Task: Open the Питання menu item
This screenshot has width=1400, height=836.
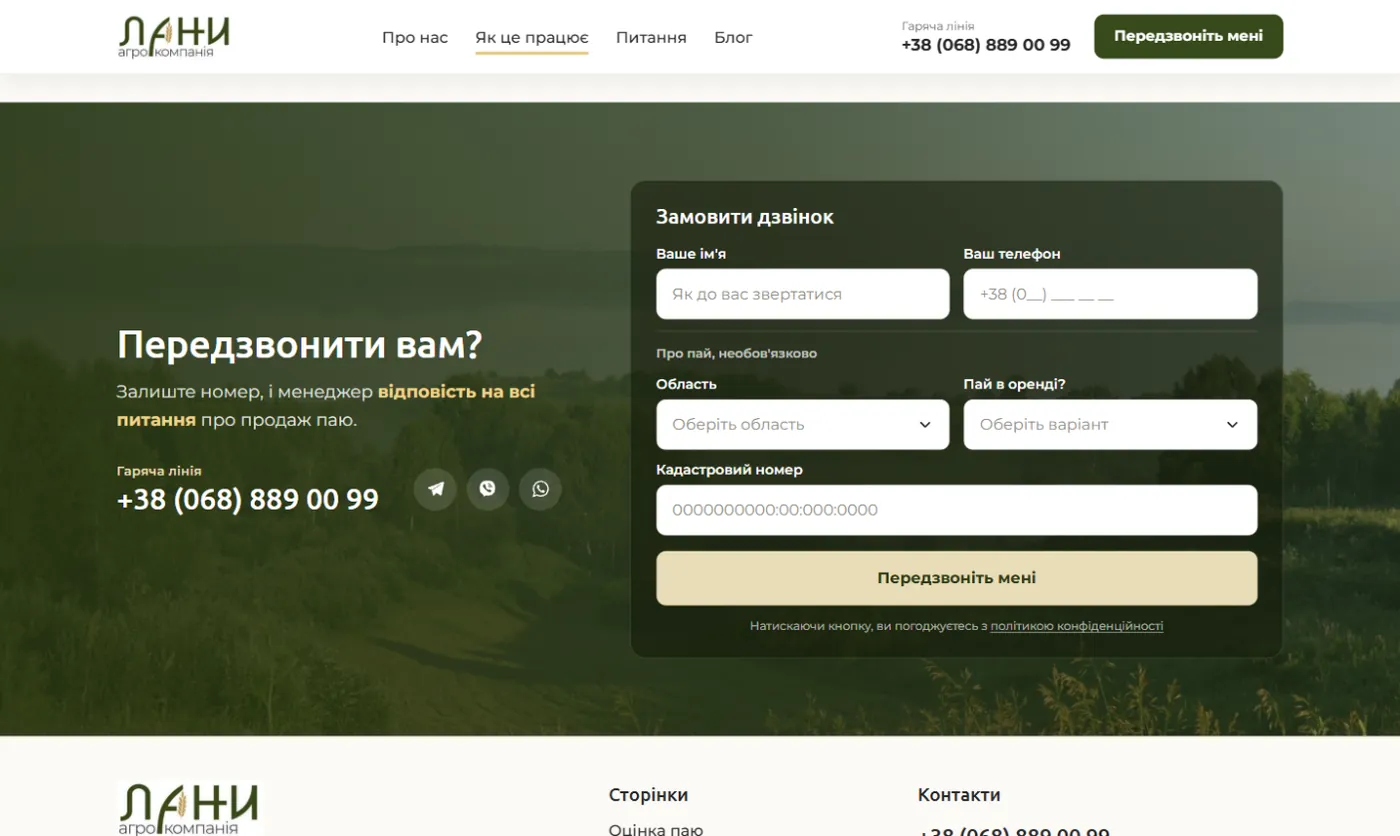Action: point(651,38)
